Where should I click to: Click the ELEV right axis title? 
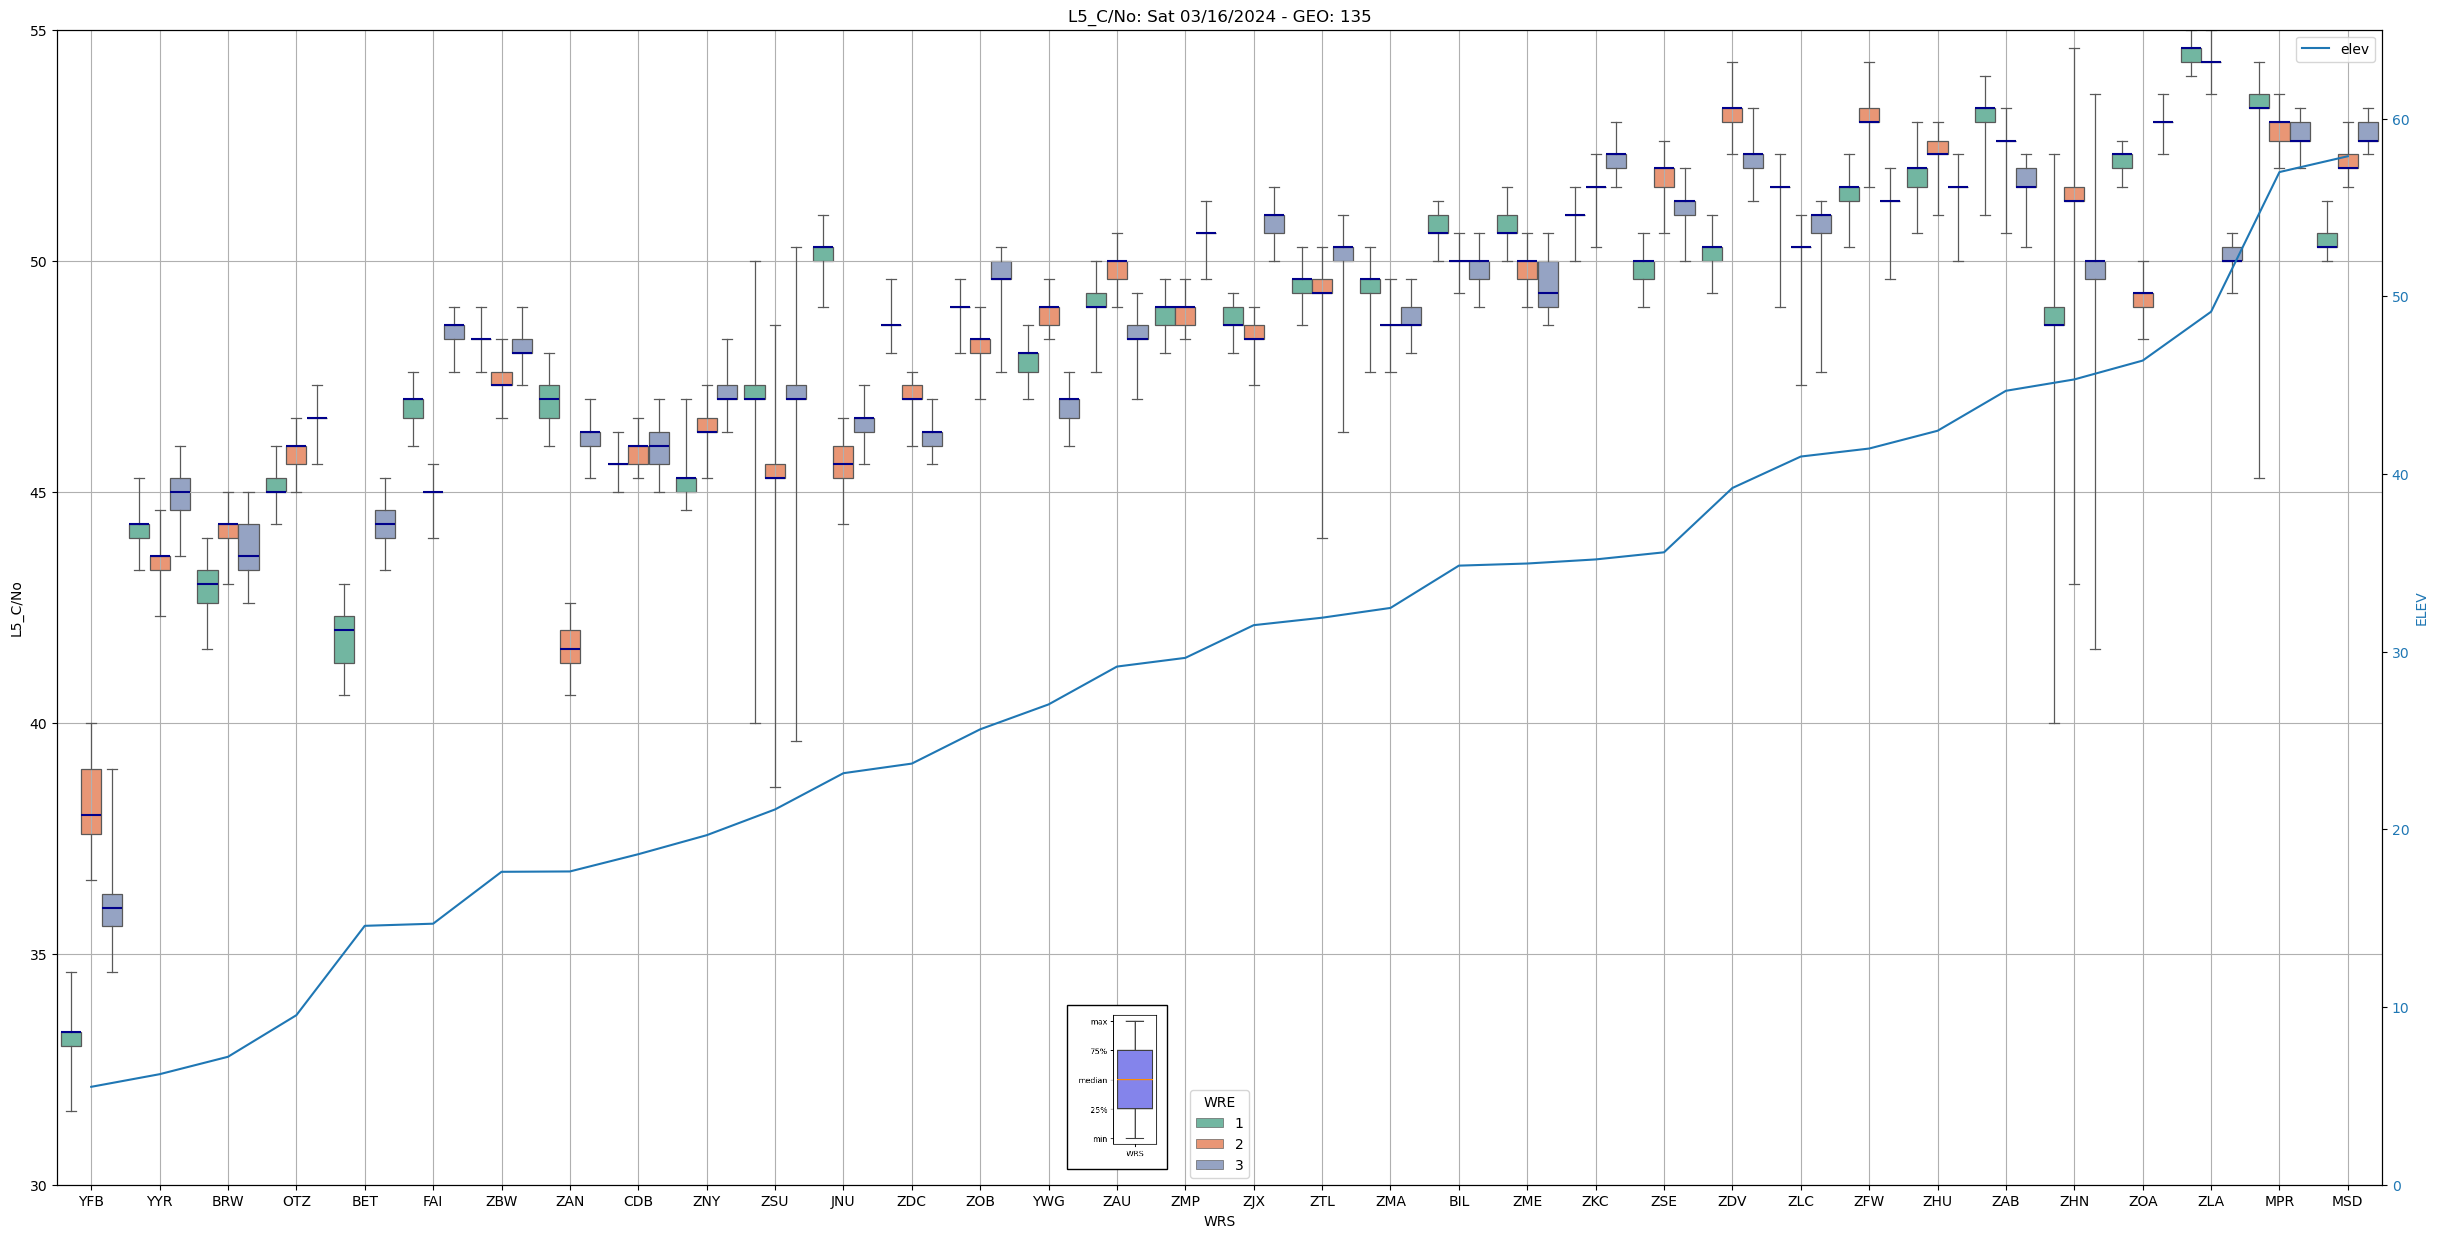(x=2421, y=609)
